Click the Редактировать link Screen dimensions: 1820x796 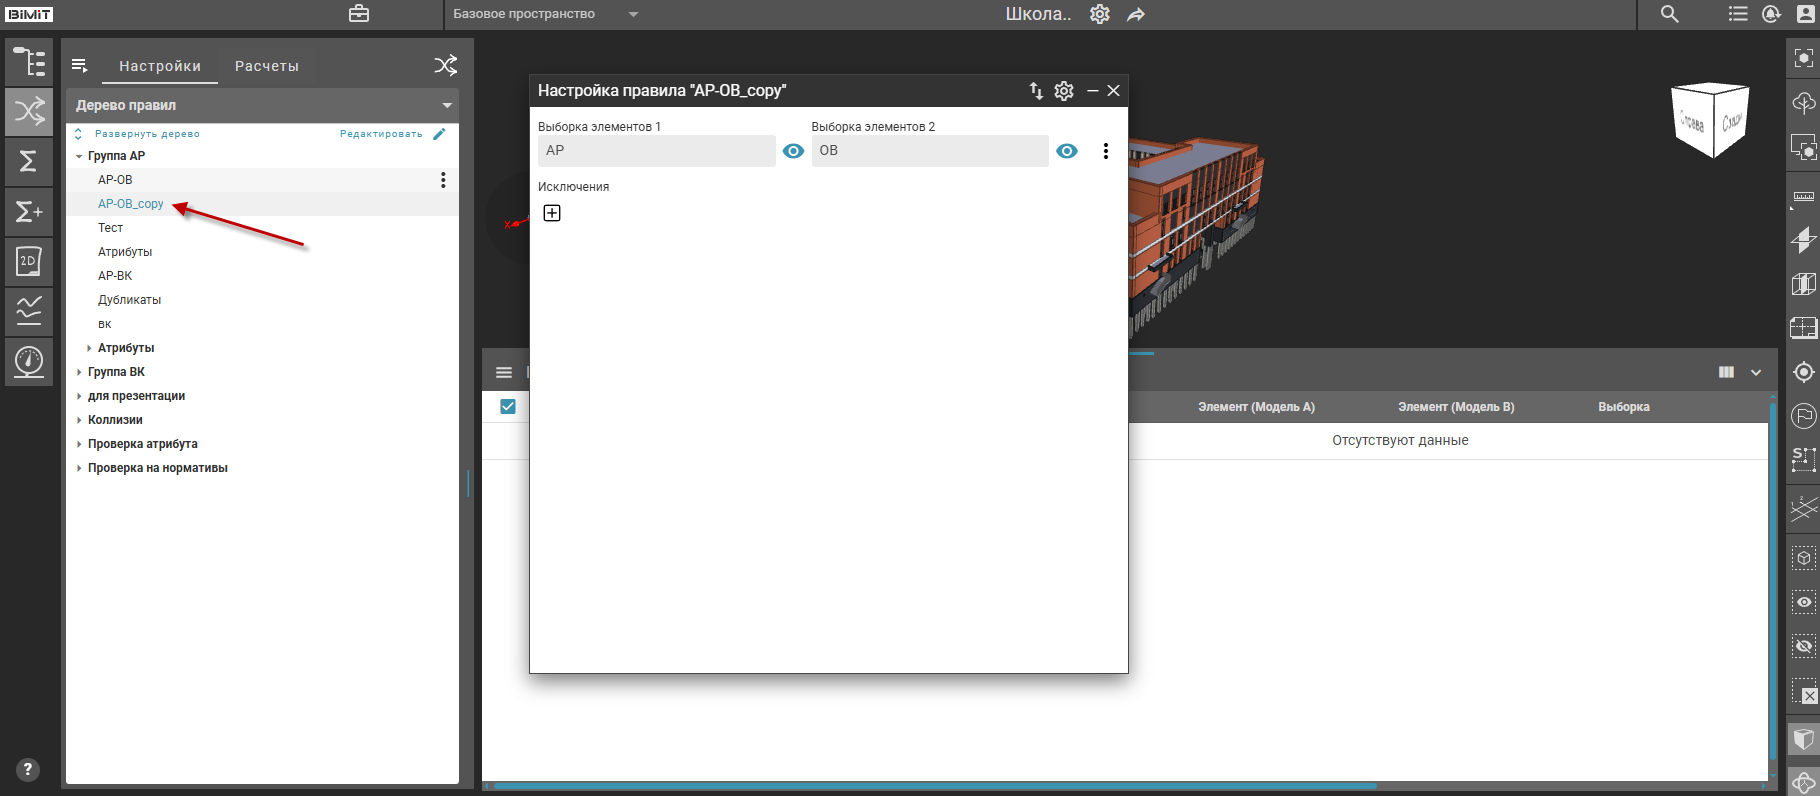pyautogui.click(x=381, y=134)
